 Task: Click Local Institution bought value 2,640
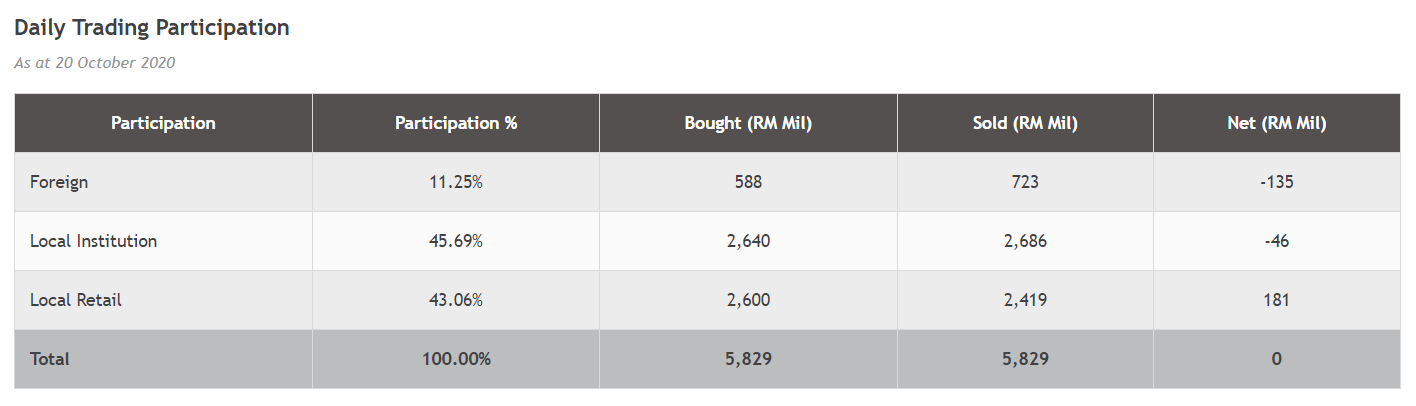click(748, 241)
